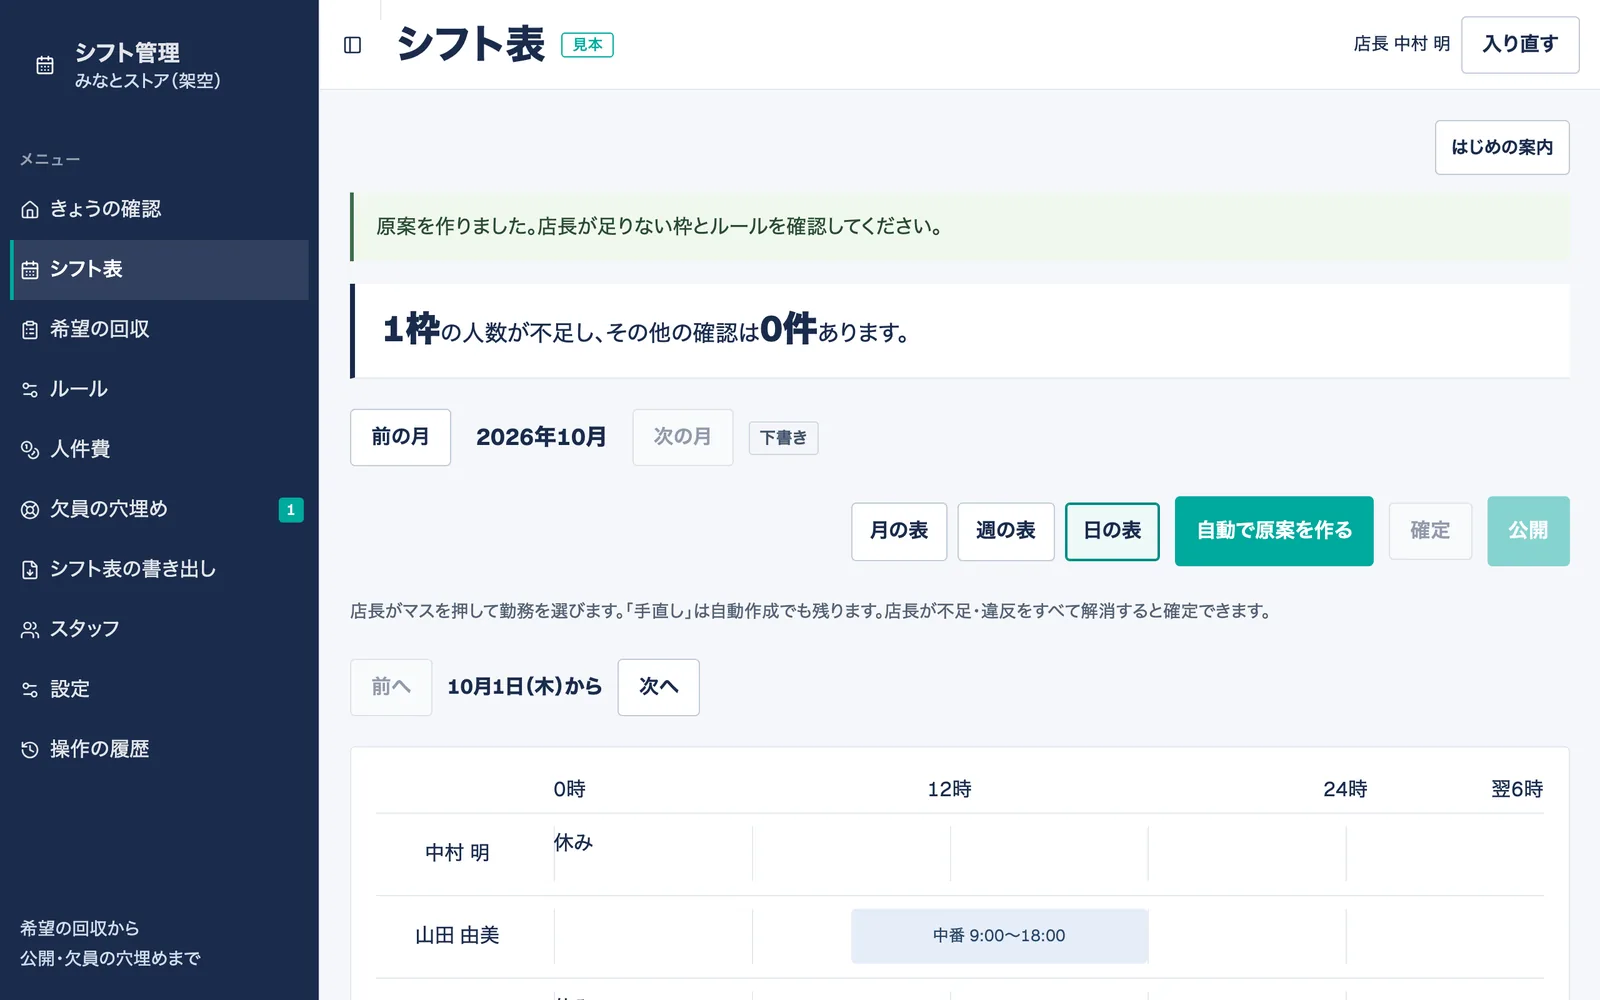
Task: Click the history icon for 操作の履歴
Action: (30, 750)
